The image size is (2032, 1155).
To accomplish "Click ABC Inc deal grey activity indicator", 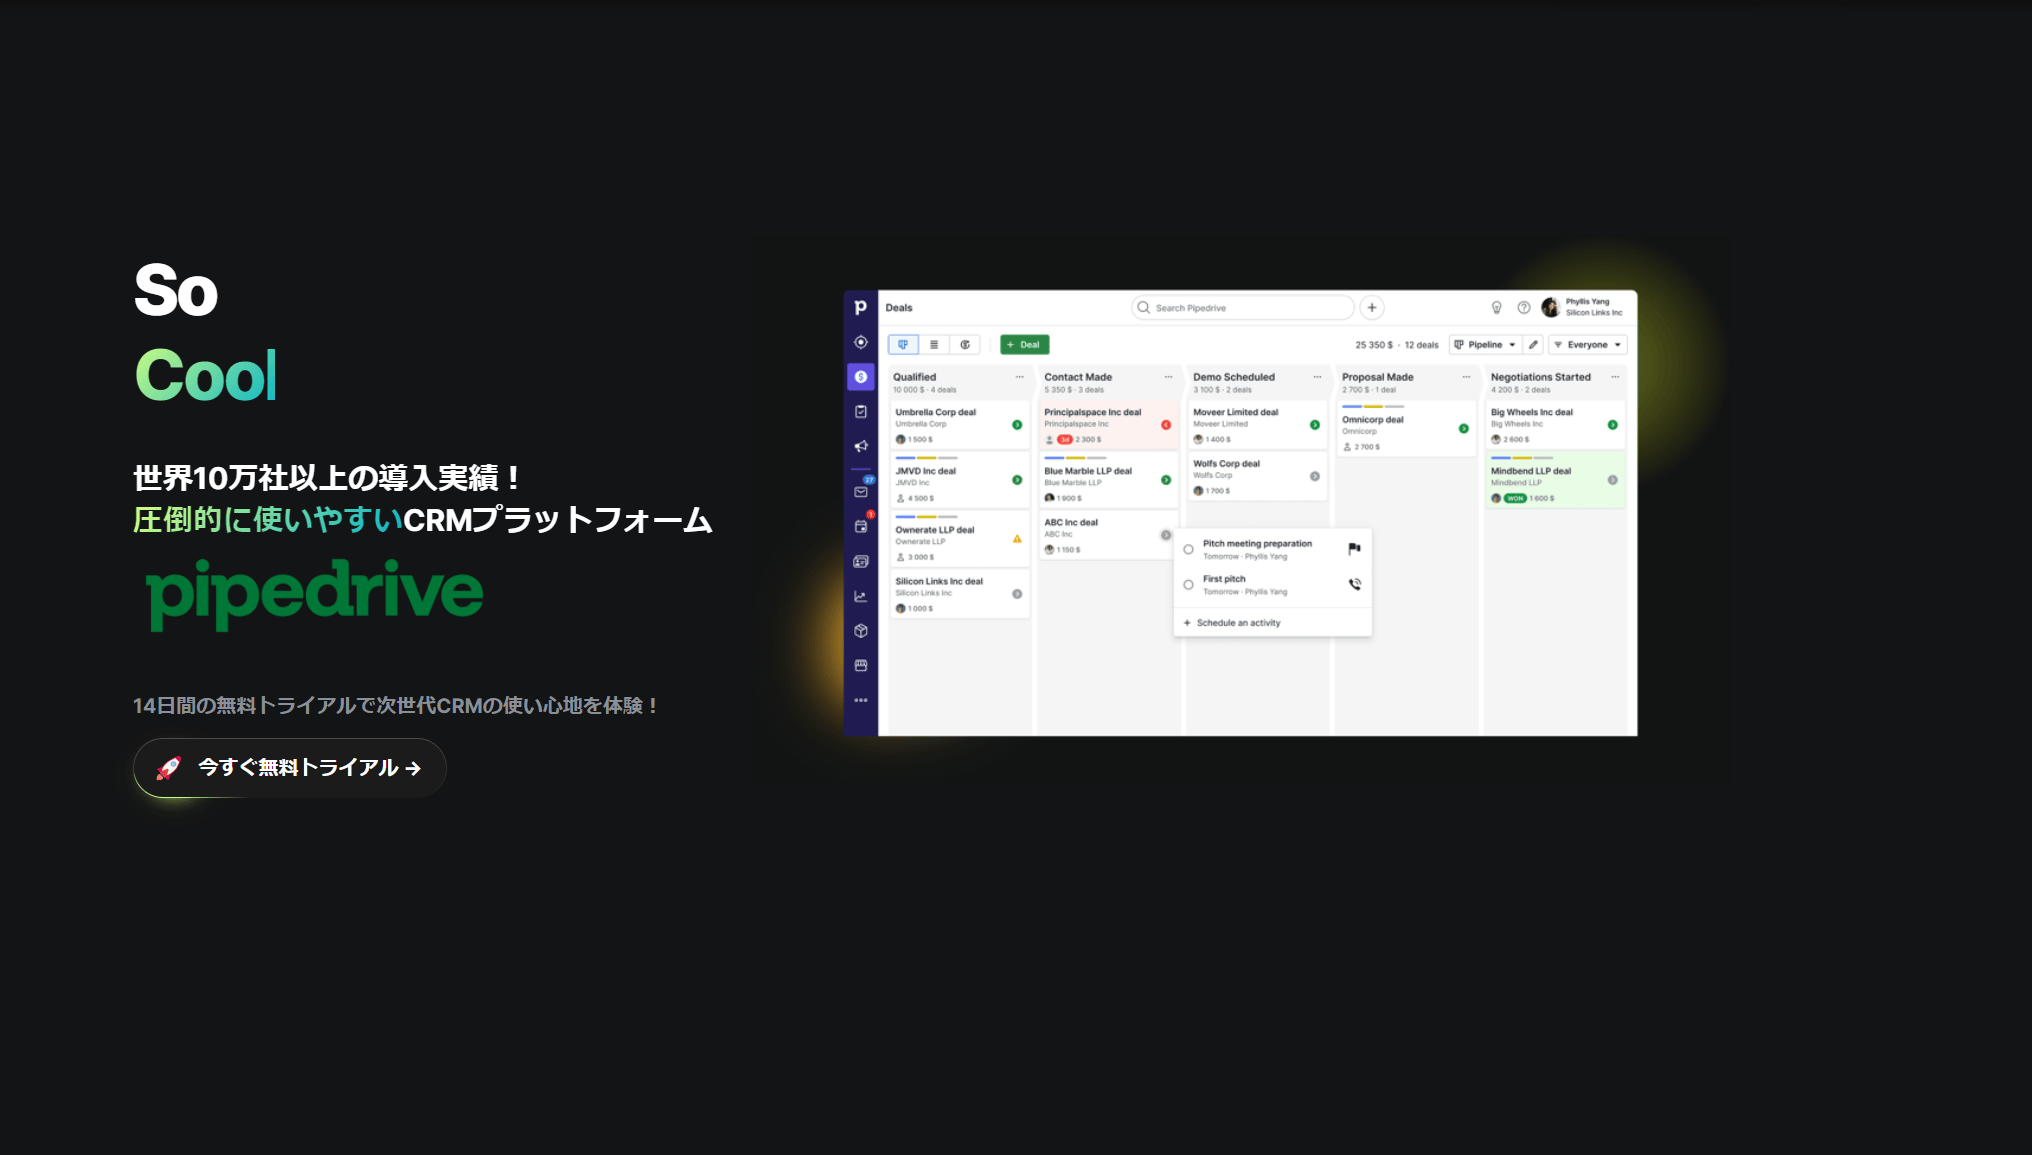I will 1166,535.
